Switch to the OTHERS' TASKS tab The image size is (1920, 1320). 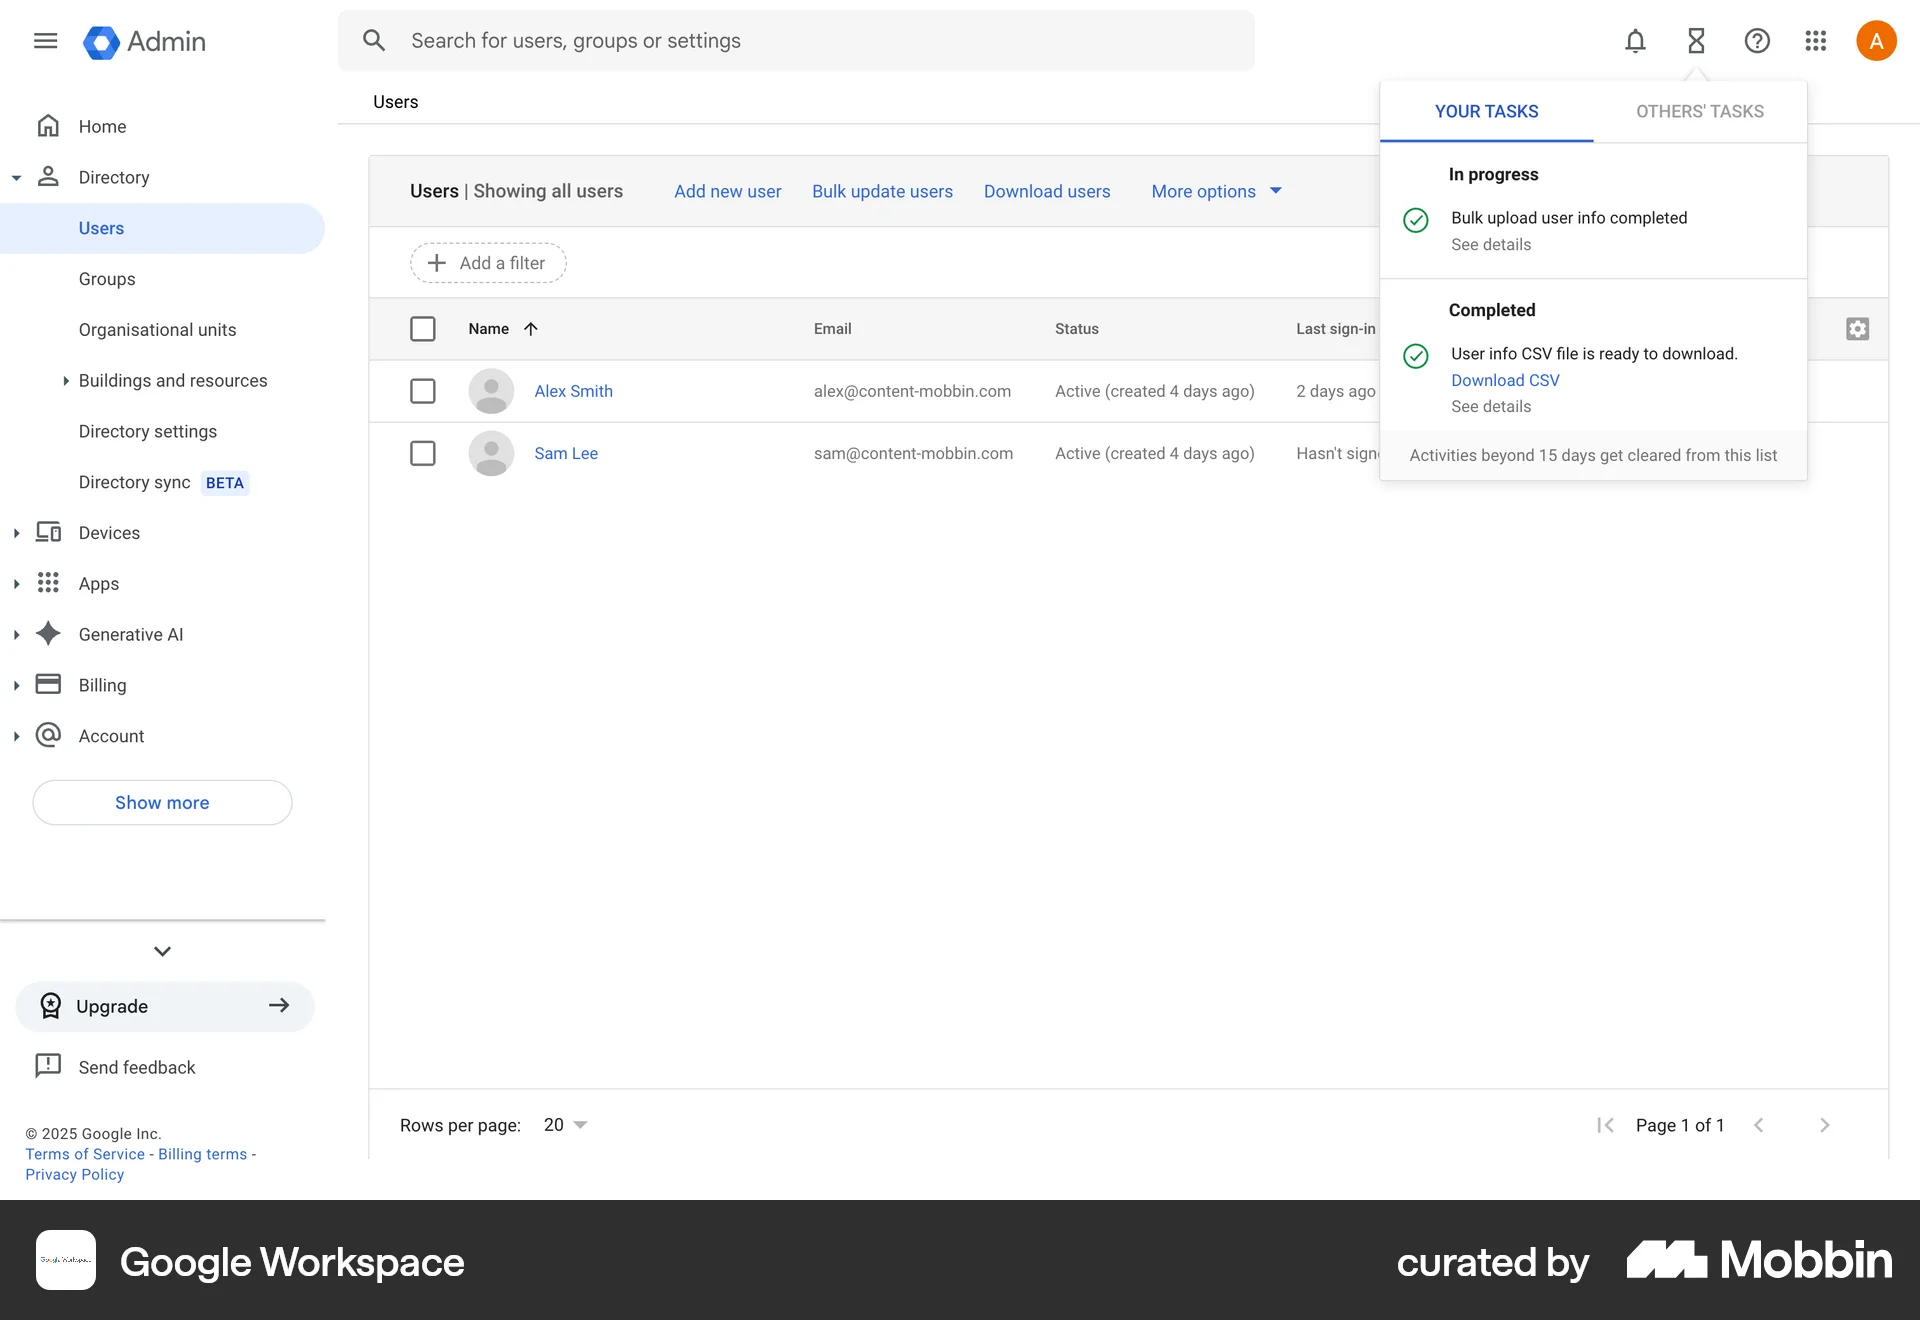coord(1700,111)
